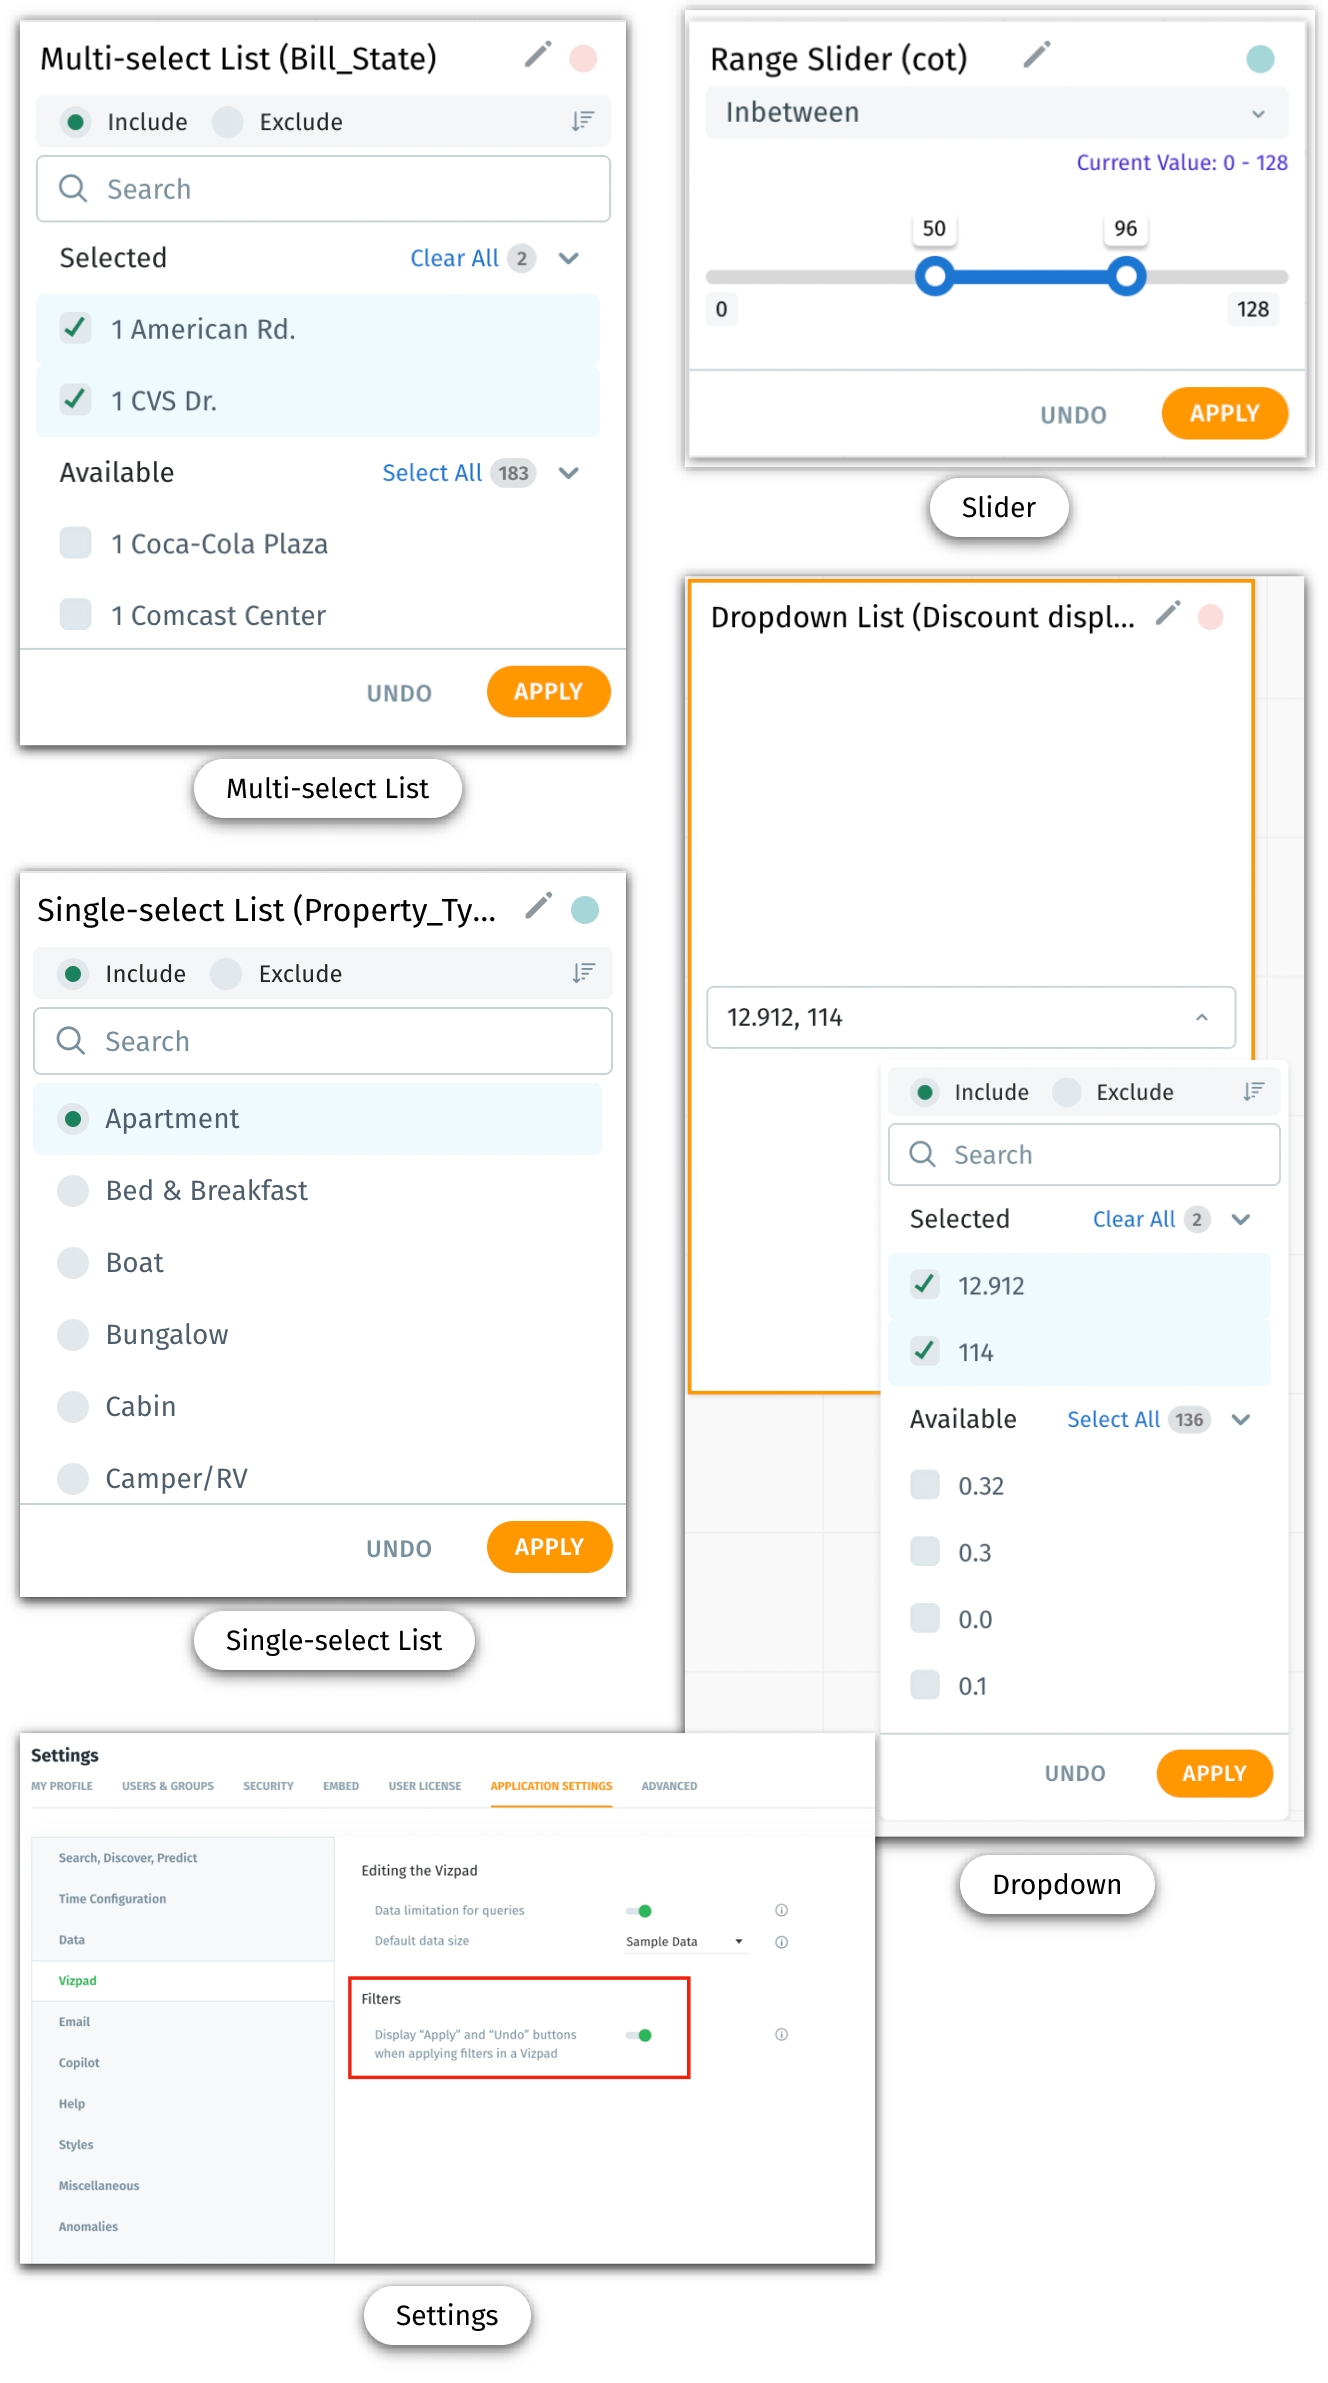
Task: Toggle Display Apply and Undo buttons switch
Action: (x=640, y=2035)
